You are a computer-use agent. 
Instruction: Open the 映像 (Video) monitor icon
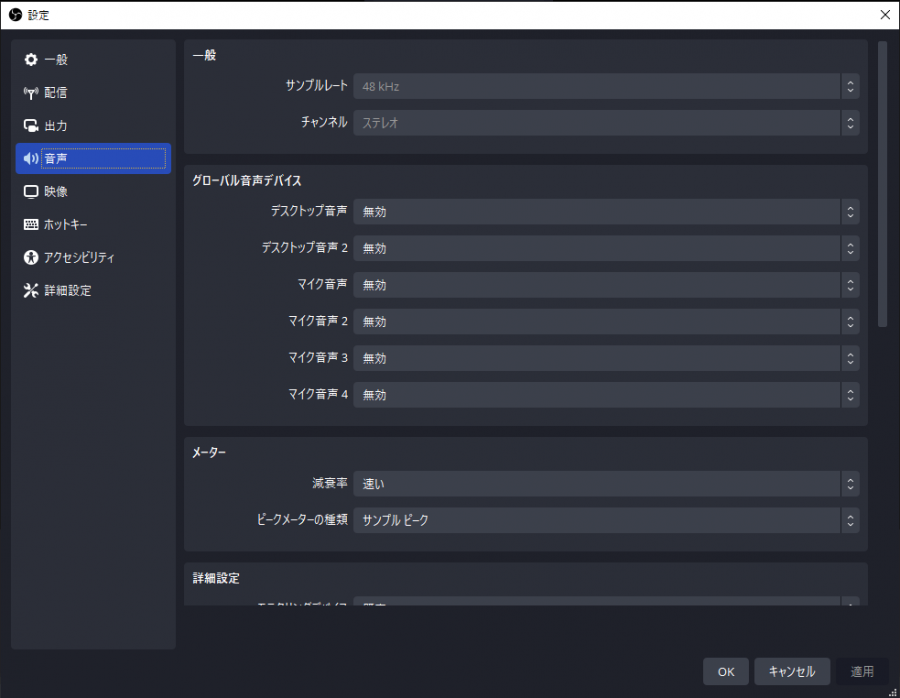coord(31,191)
